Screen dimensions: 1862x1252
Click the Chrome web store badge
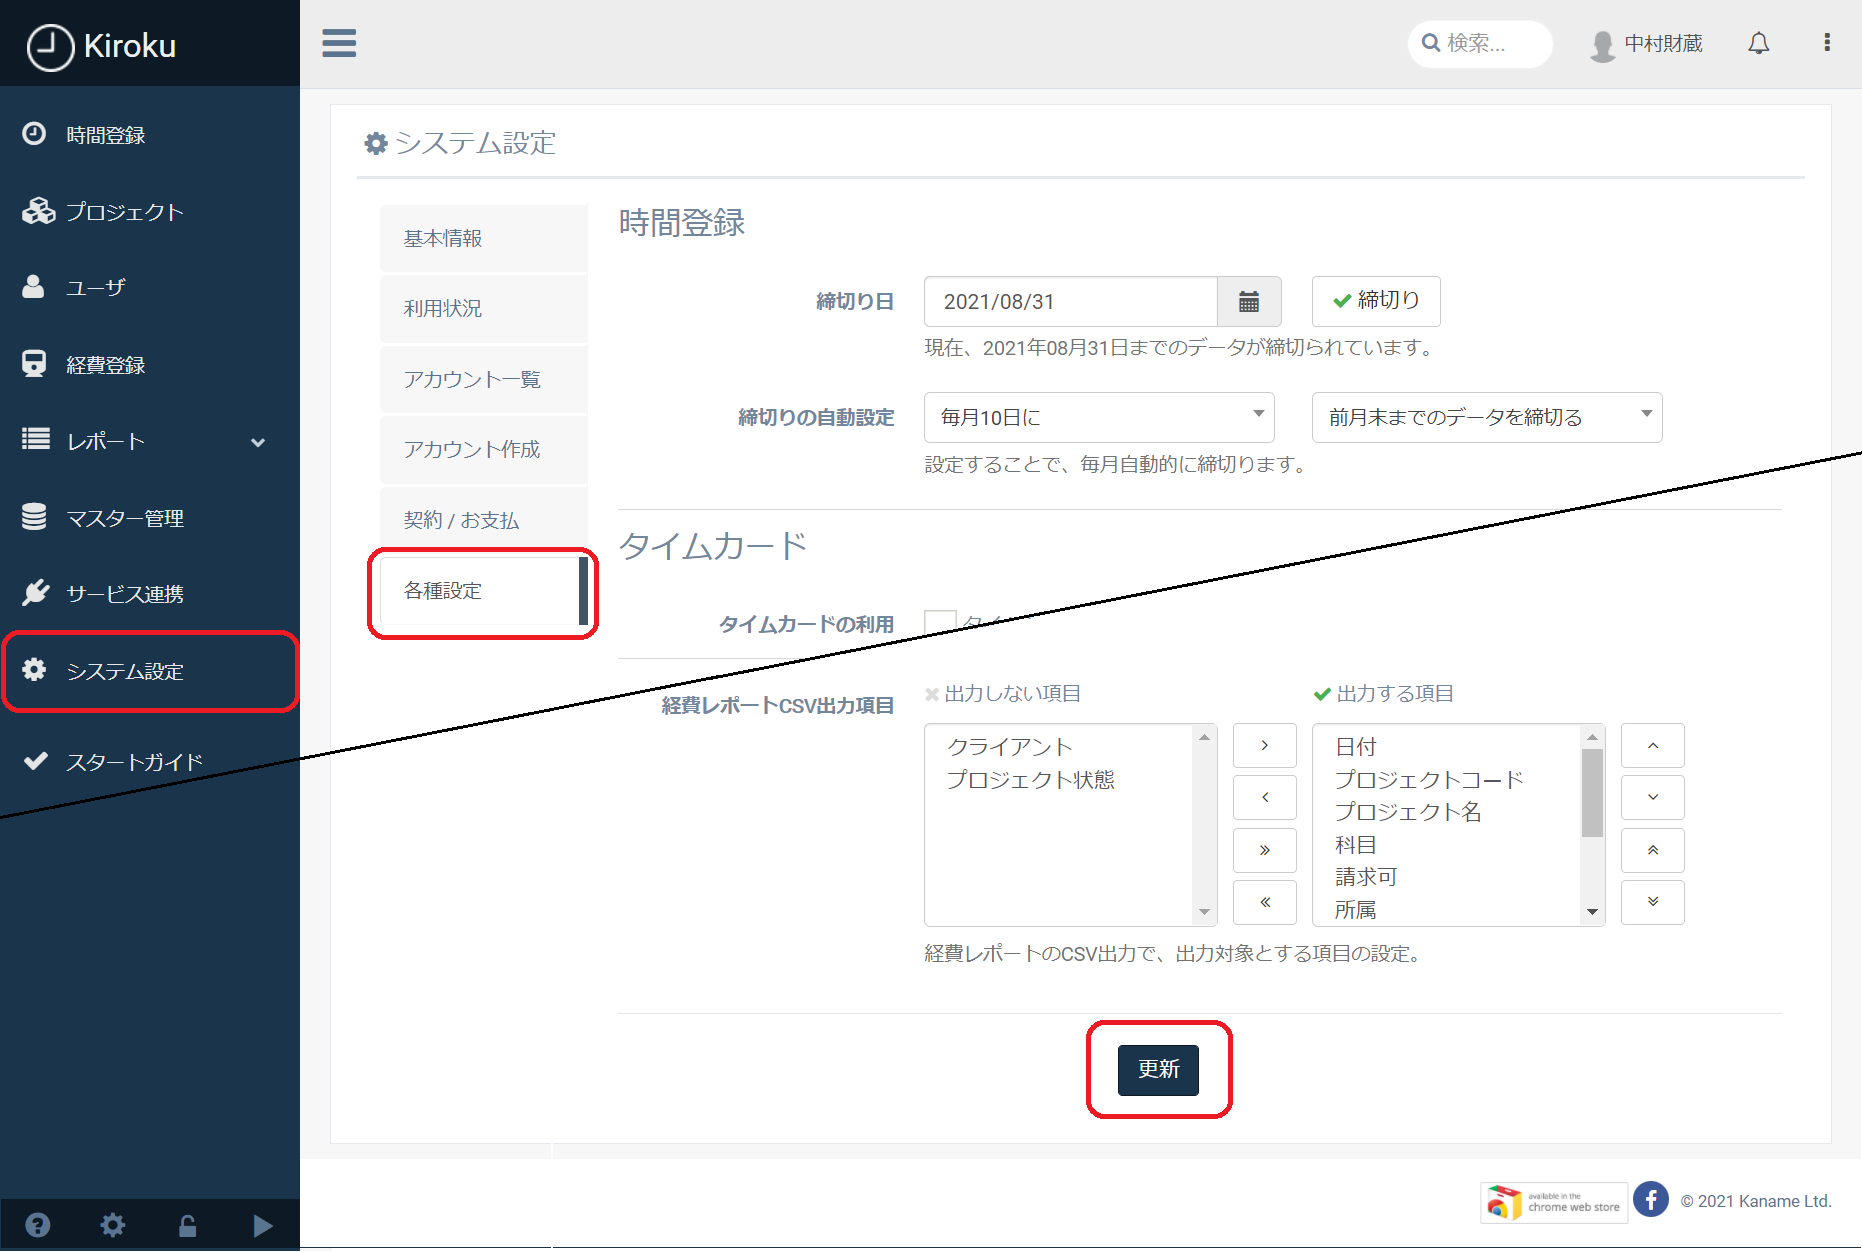click(x=1553, y=1201)
